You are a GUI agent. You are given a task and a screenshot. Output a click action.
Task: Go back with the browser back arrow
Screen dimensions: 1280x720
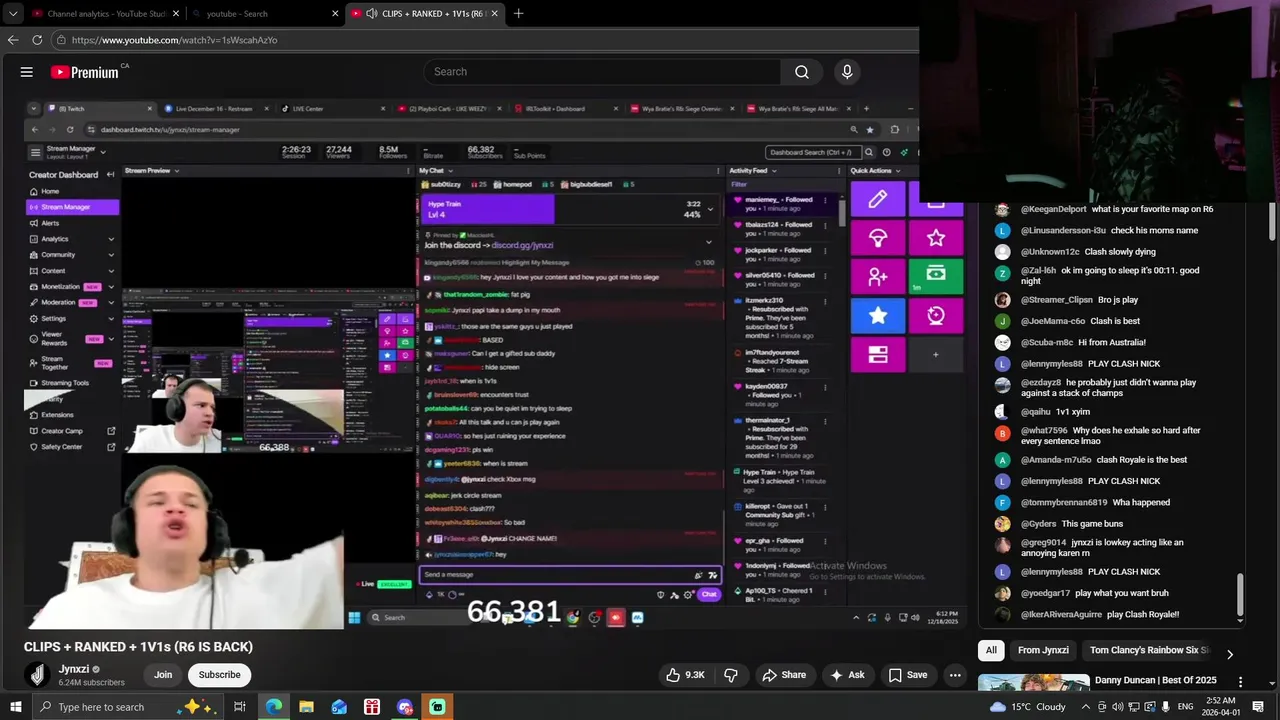(x=13, y=40)
